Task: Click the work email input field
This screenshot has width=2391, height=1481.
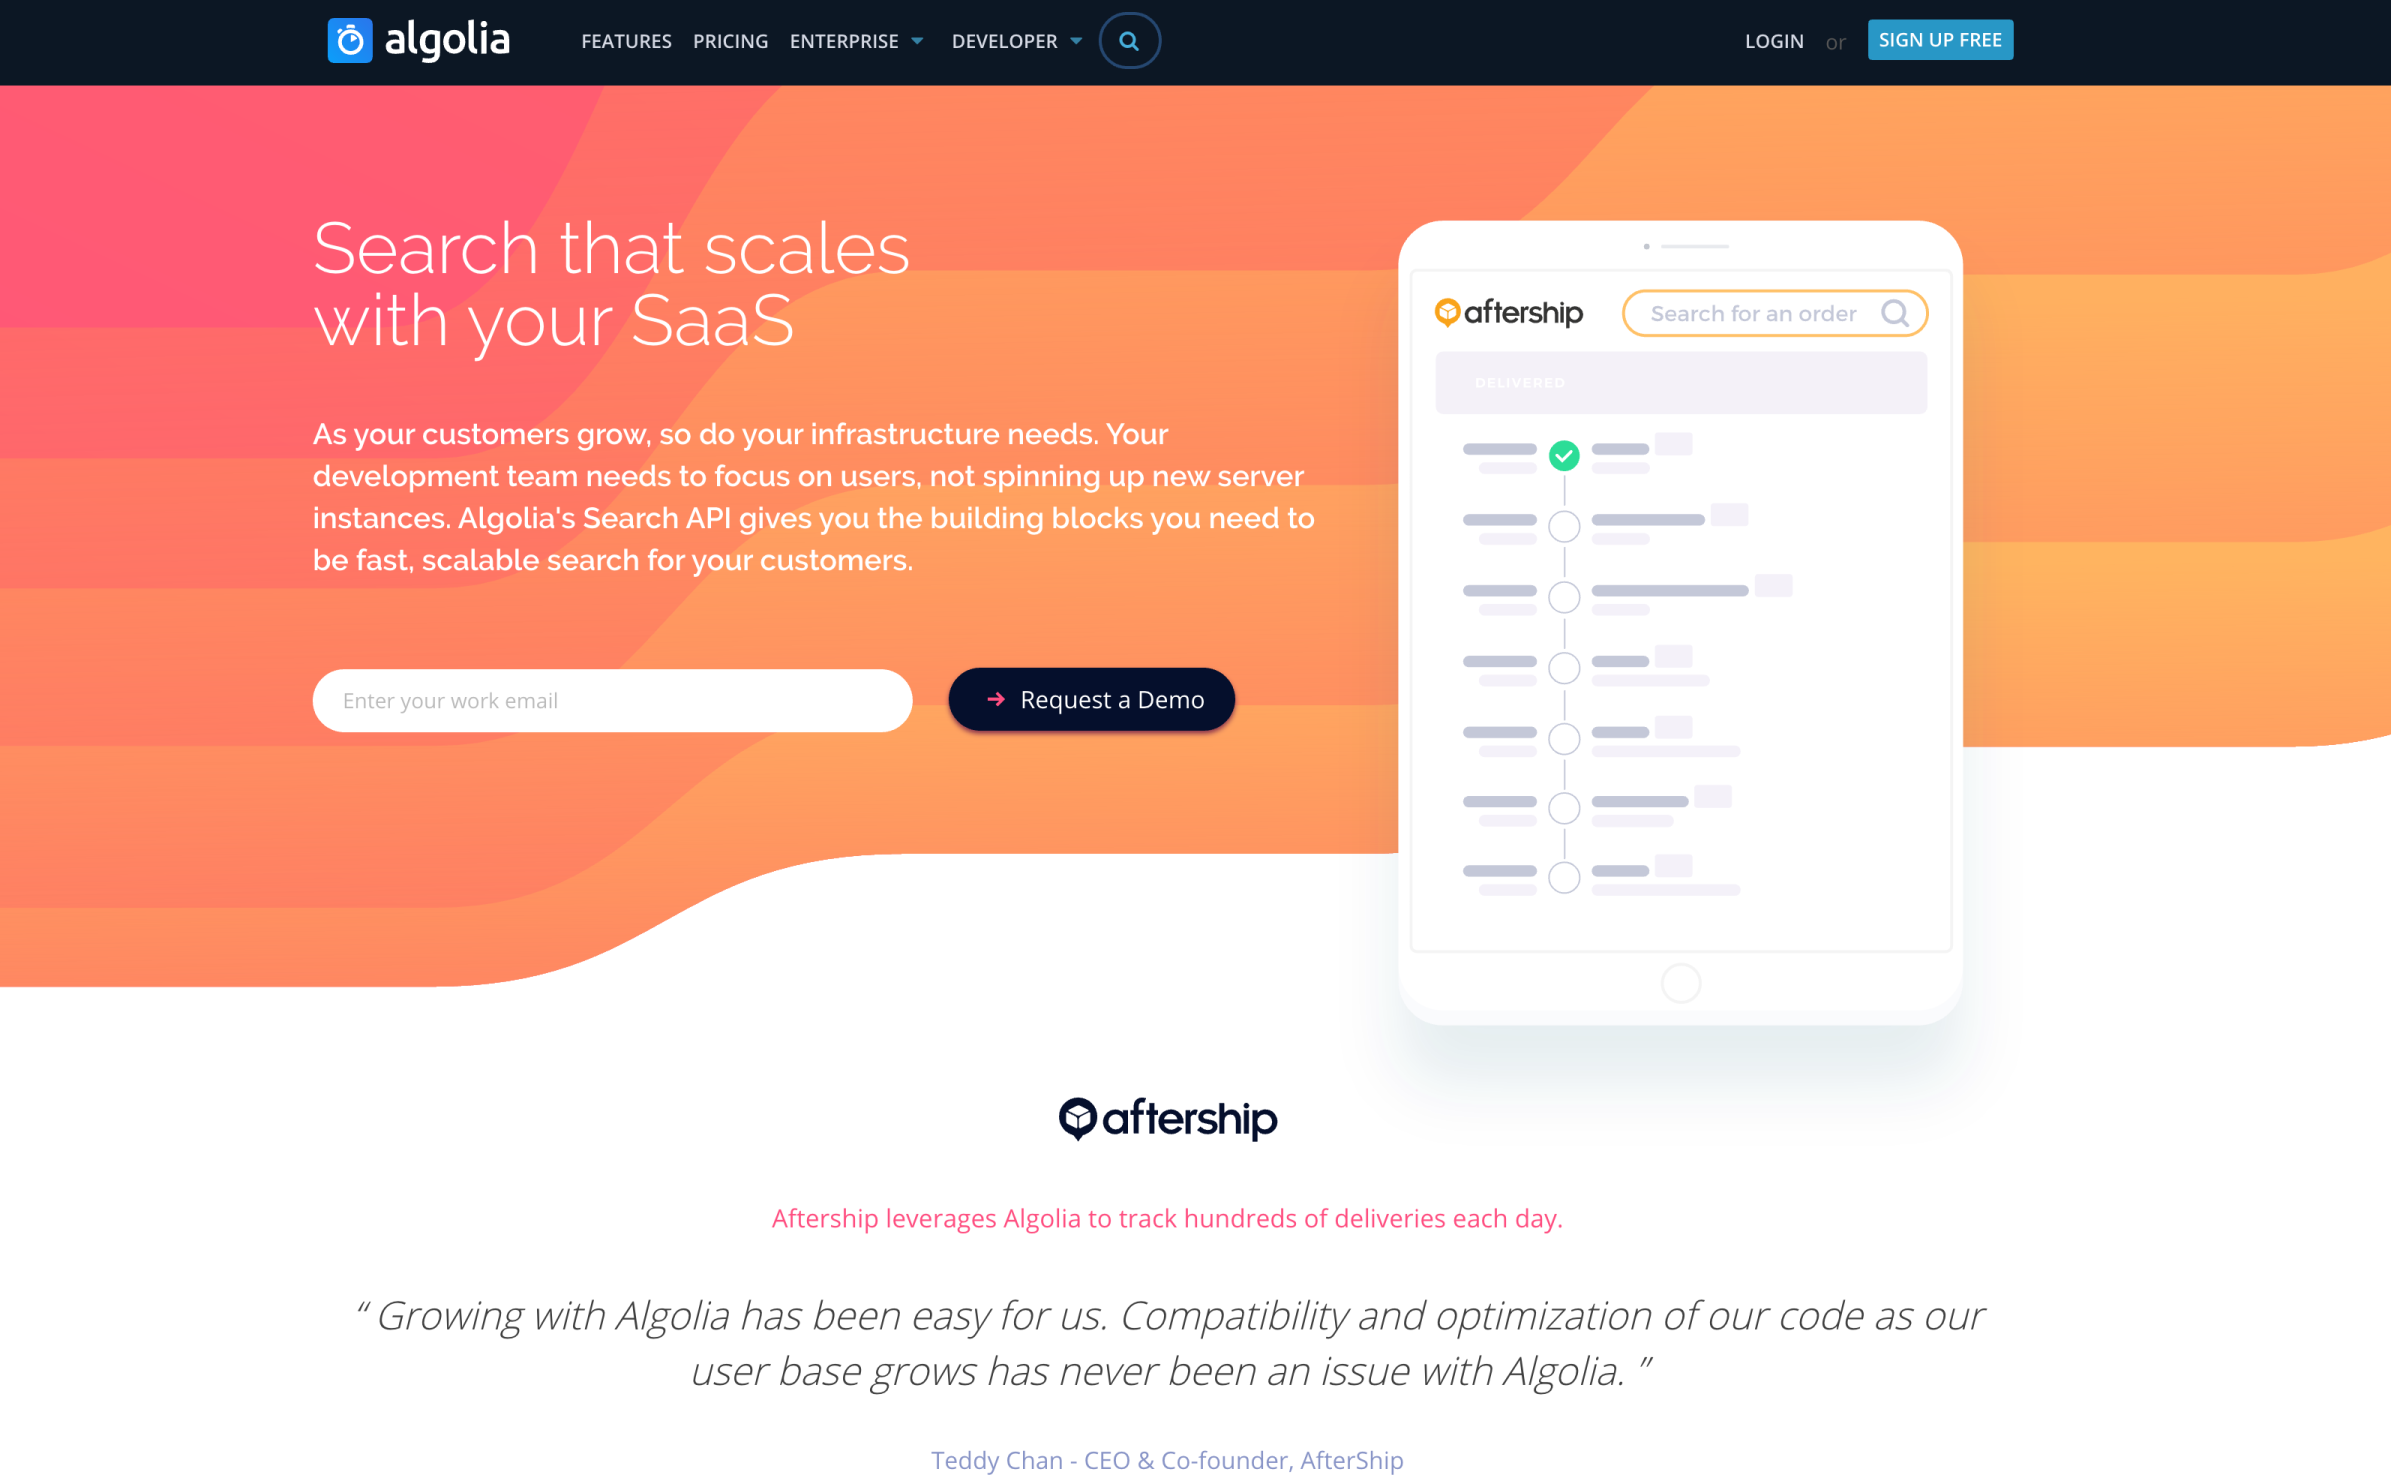Action: tap(613, 700)
